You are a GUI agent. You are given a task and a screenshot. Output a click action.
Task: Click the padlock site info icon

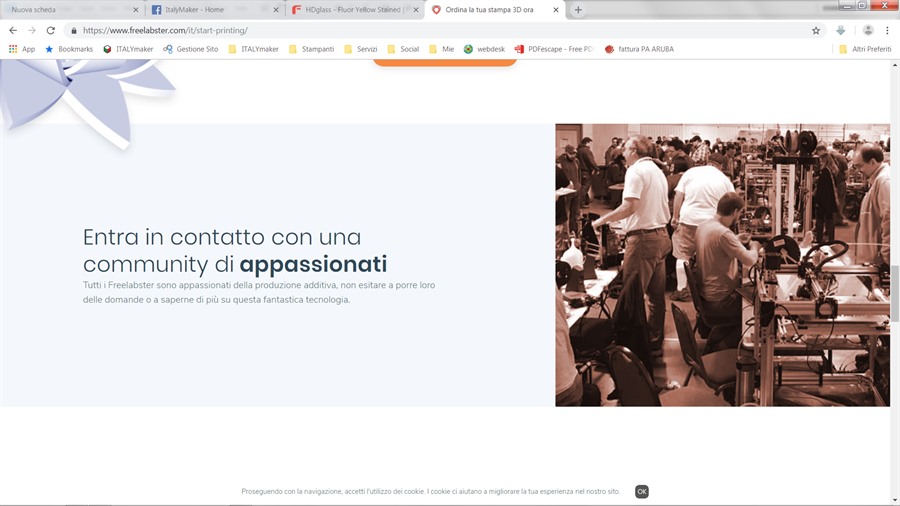73,30
